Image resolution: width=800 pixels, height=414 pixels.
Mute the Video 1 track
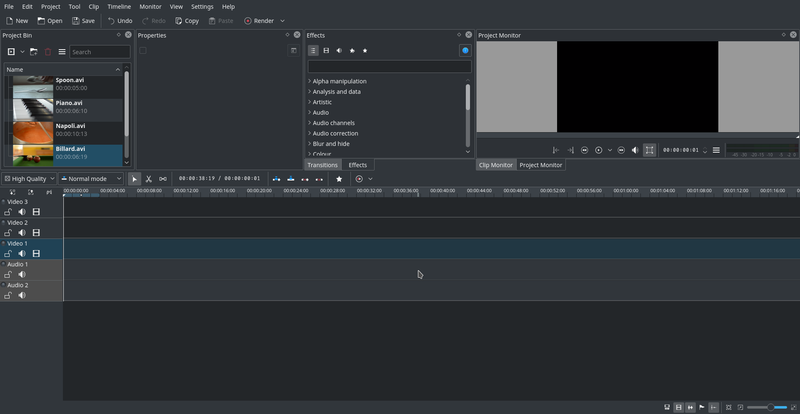pos(22,254)
